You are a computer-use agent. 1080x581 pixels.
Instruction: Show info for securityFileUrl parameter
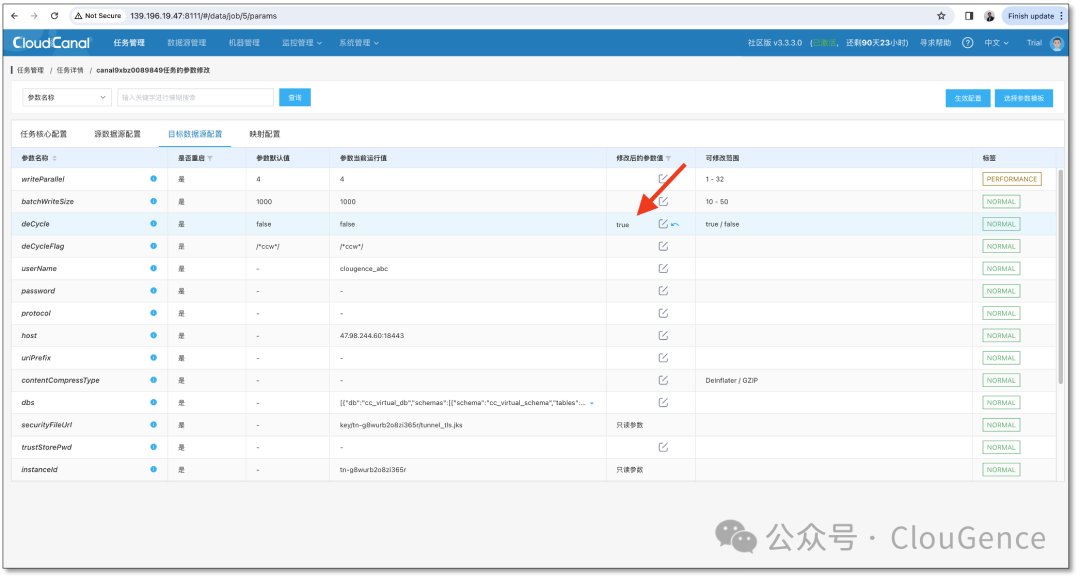tap(154, 425)
